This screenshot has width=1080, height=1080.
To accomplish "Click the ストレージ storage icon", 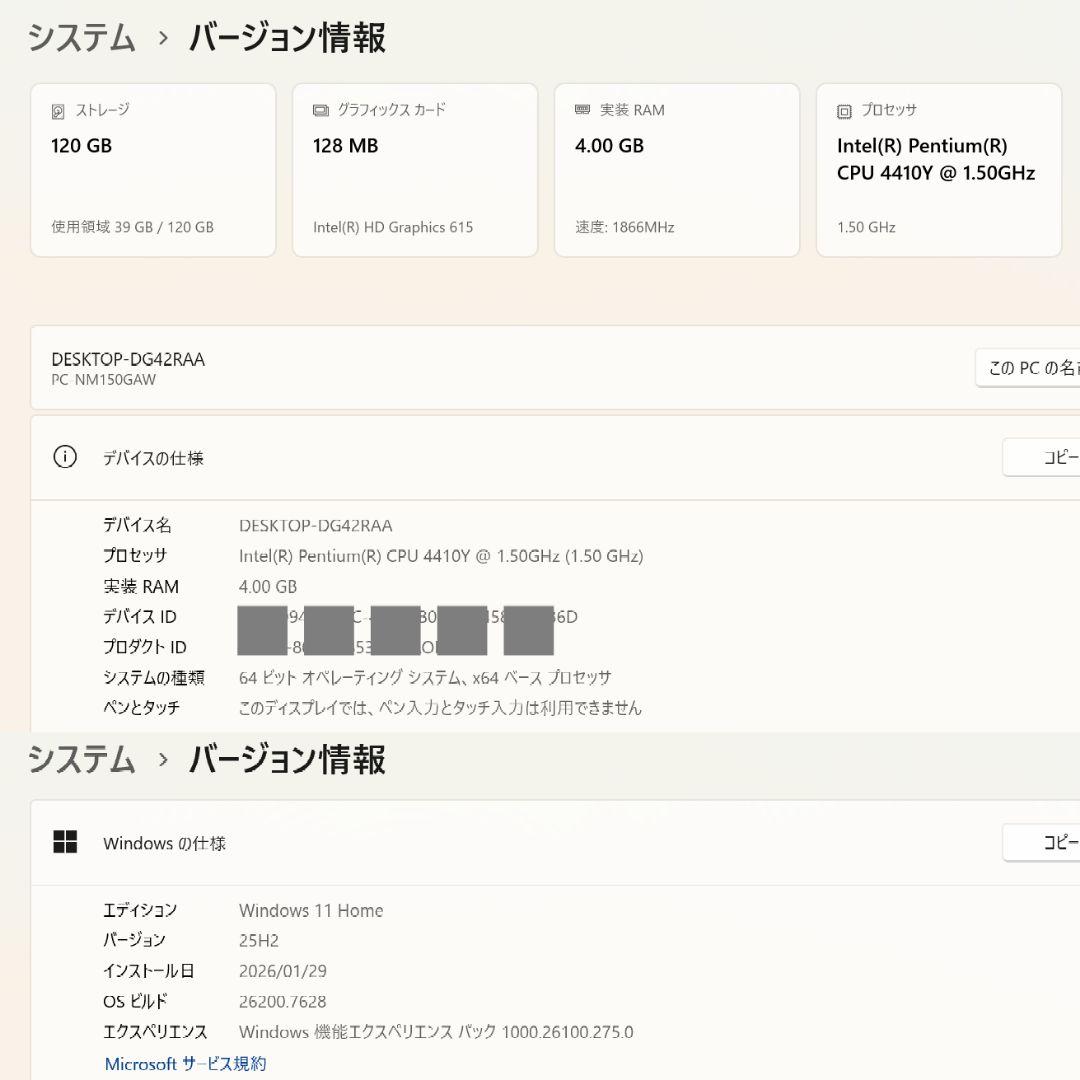I will (x=58, y=110).
